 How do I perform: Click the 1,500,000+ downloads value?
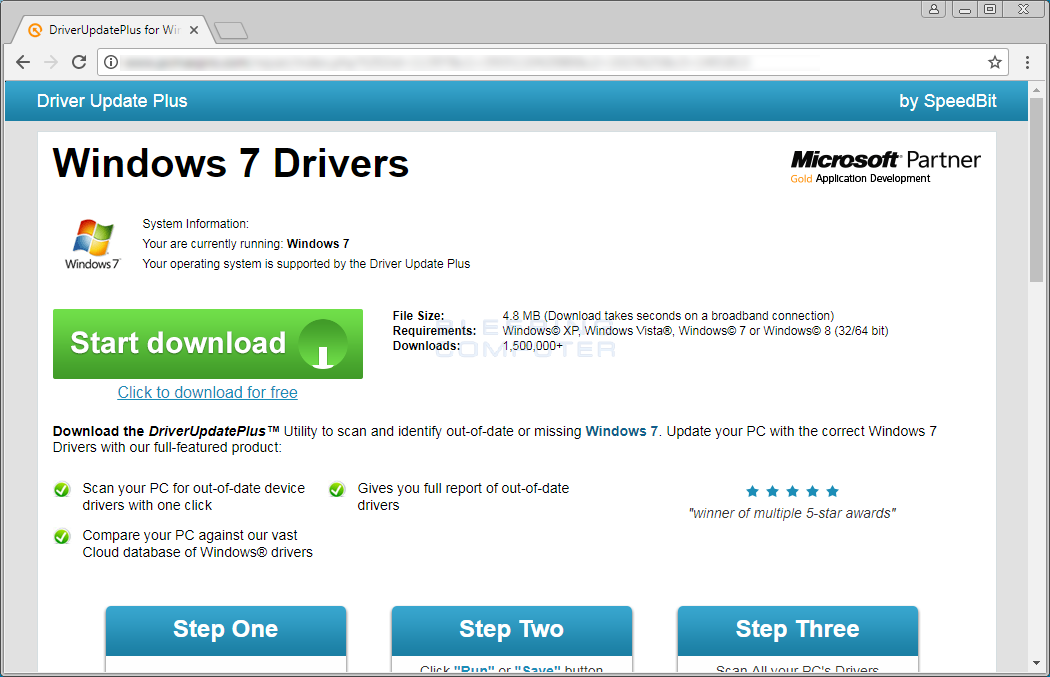tap(533, 346)
